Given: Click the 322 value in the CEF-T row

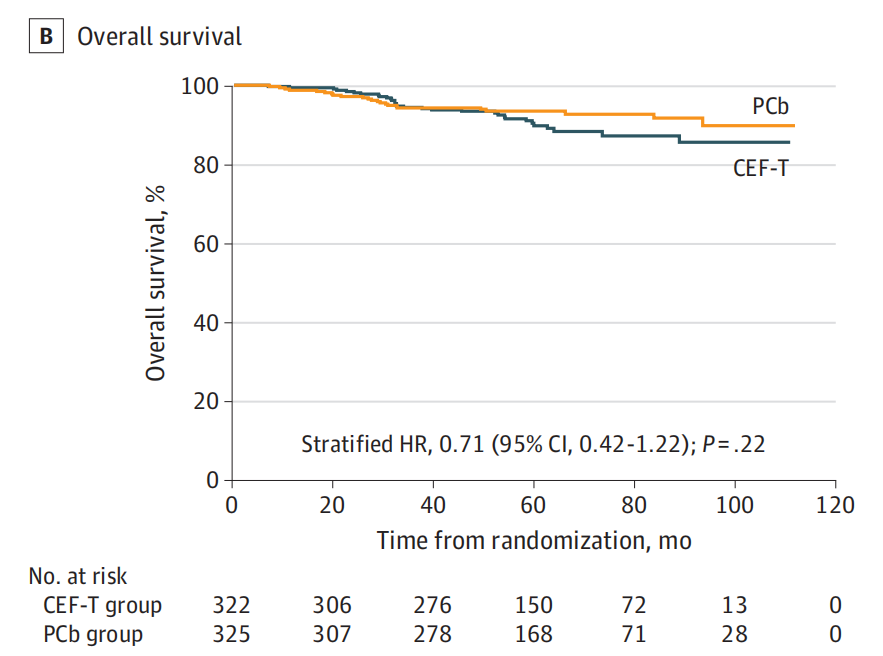Looking at the screenshot, I should point(232,605).
